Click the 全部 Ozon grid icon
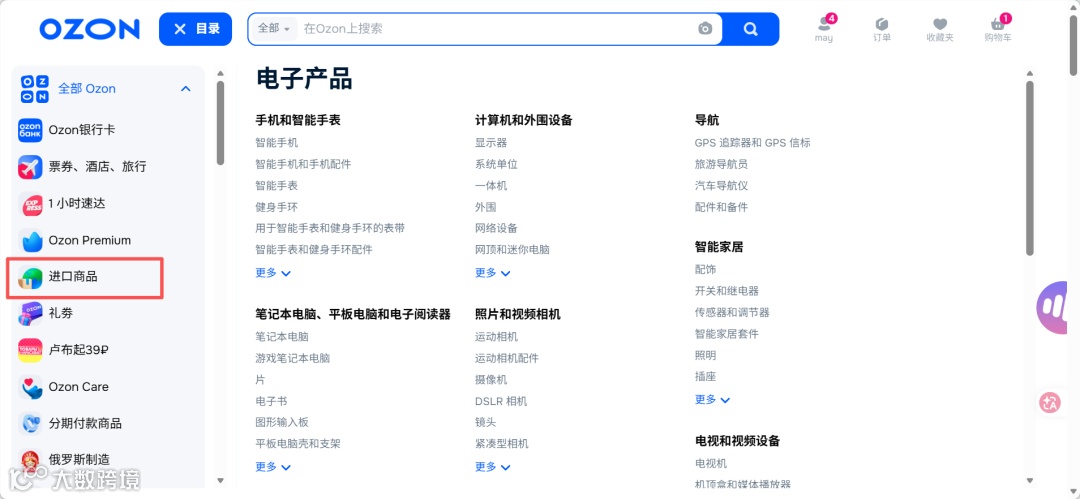The width and height of the screenshot is (1080, 499). (34, 88)
